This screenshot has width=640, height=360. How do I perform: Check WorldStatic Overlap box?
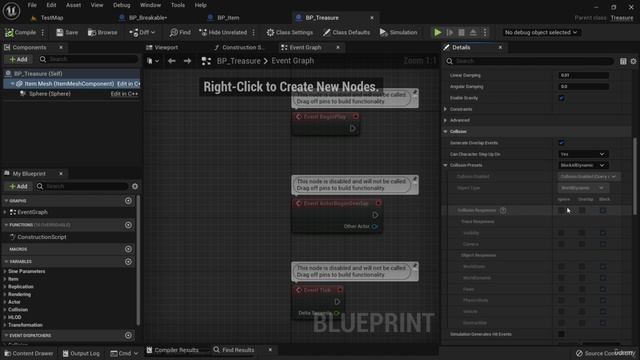click(582, 267)
